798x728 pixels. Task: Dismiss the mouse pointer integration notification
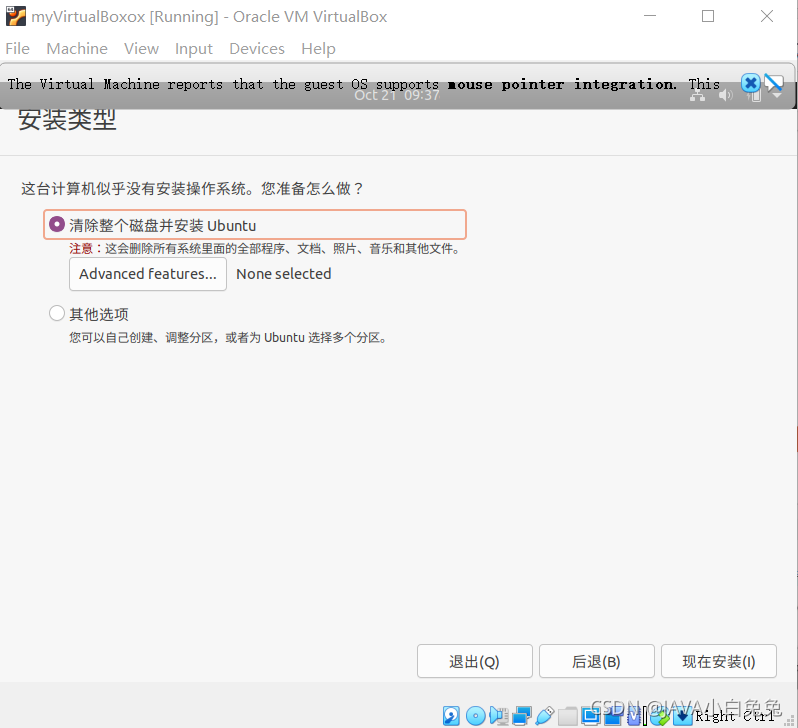tap(750, 83)
